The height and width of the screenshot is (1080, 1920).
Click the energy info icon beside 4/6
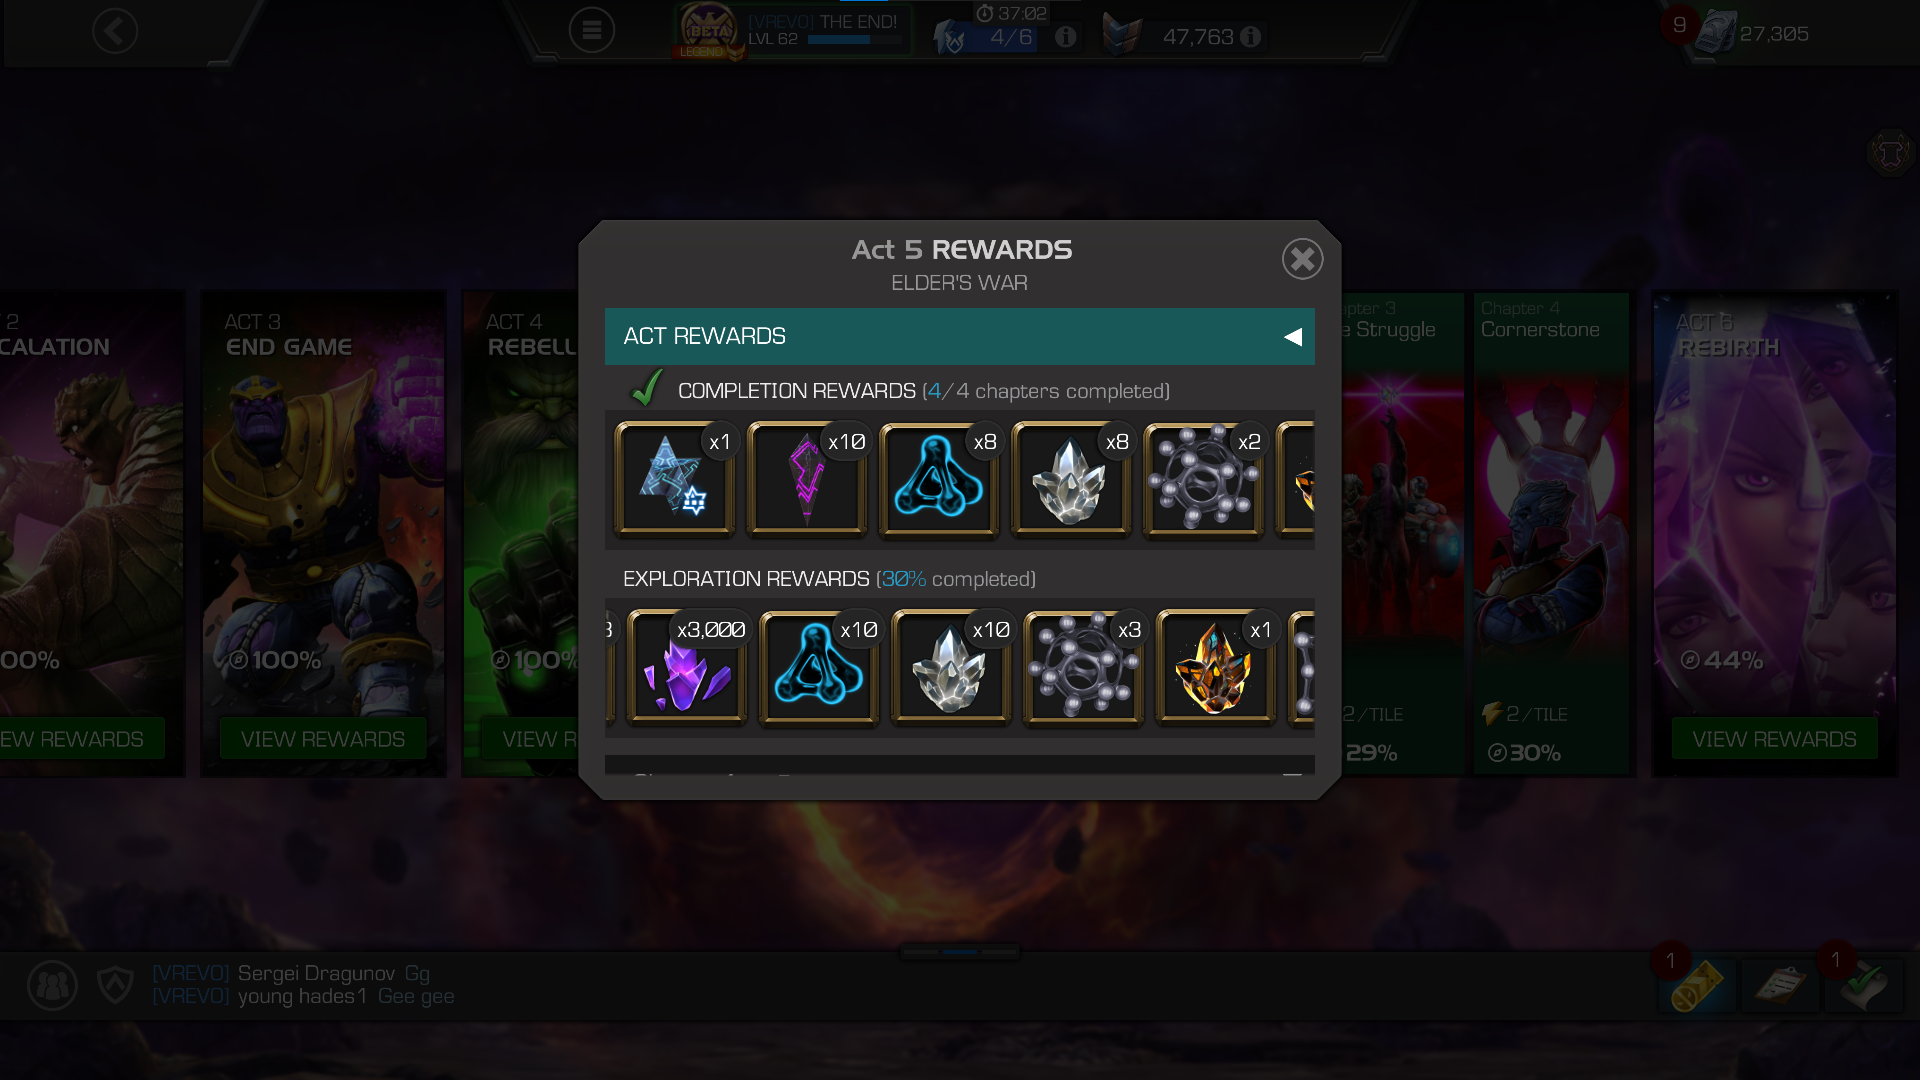tap(1066, 37)
